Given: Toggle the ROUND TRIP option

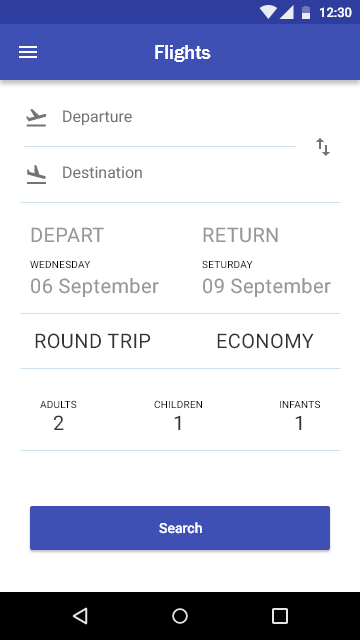Looking at the screenshot, I should tap(93, 341).
